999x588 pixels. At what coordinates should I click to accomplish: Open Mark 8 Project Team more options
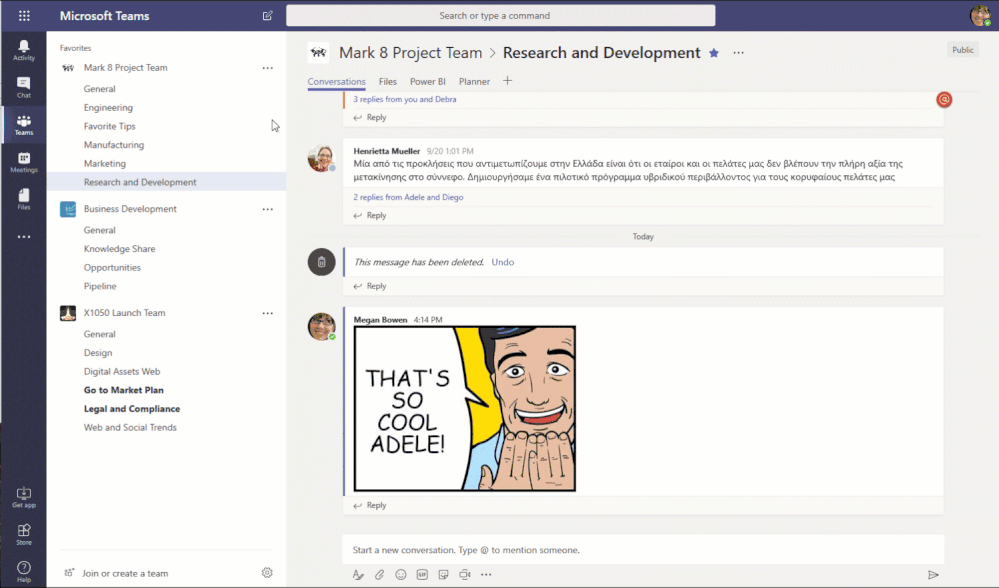268,68
